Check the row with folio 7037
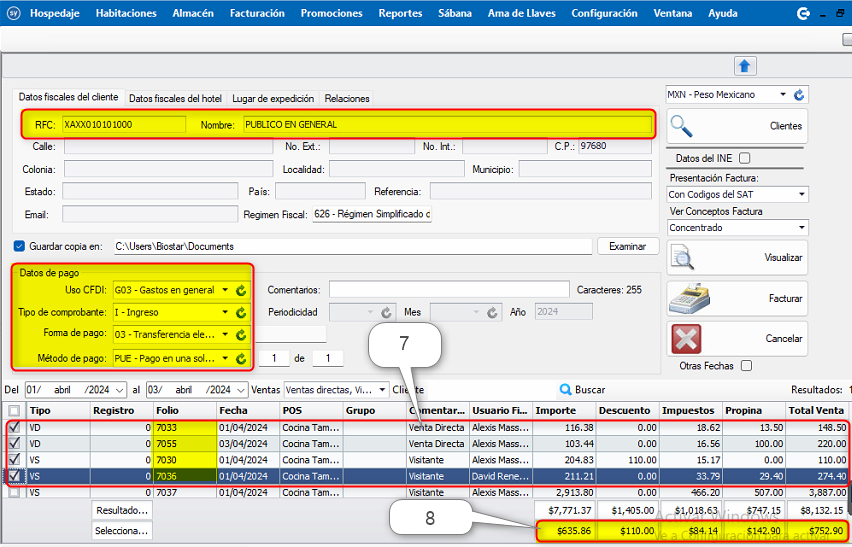852x547 pixels. [14, 492]
